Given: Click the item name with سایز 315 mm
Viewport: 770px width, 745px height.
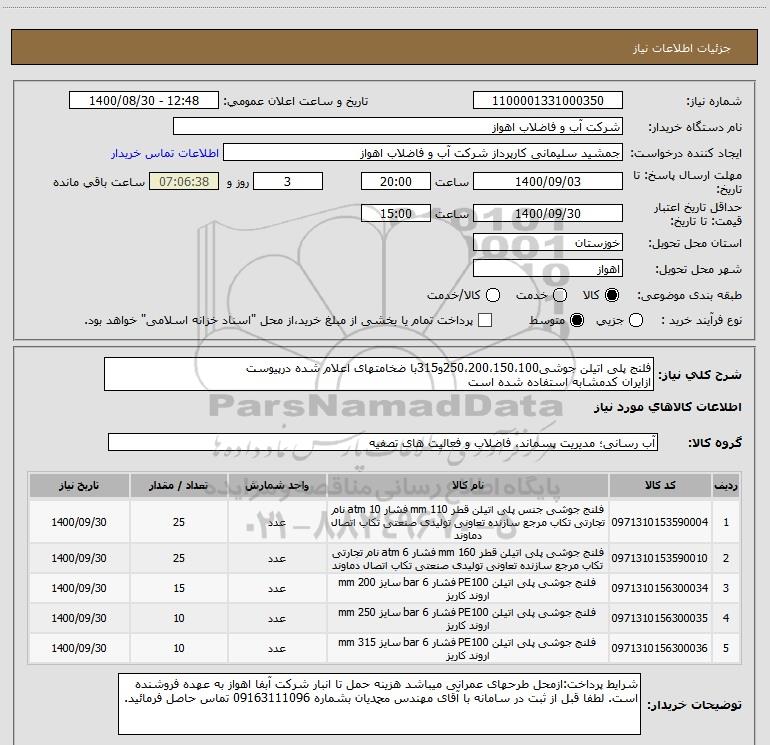Looking at the screenshot, I should pyautogui.click(x=468, y=649).
